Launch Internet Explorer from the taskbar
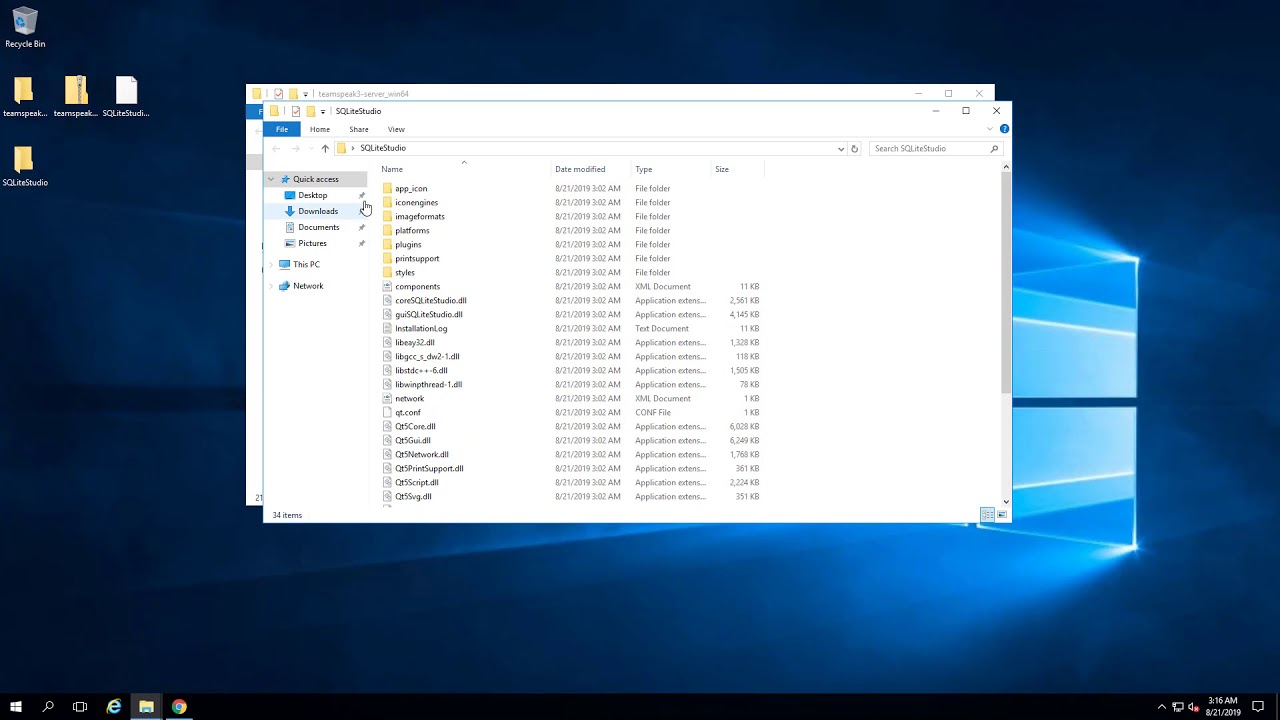Screen dimensions: 1280x720 (x=114, y=706)
